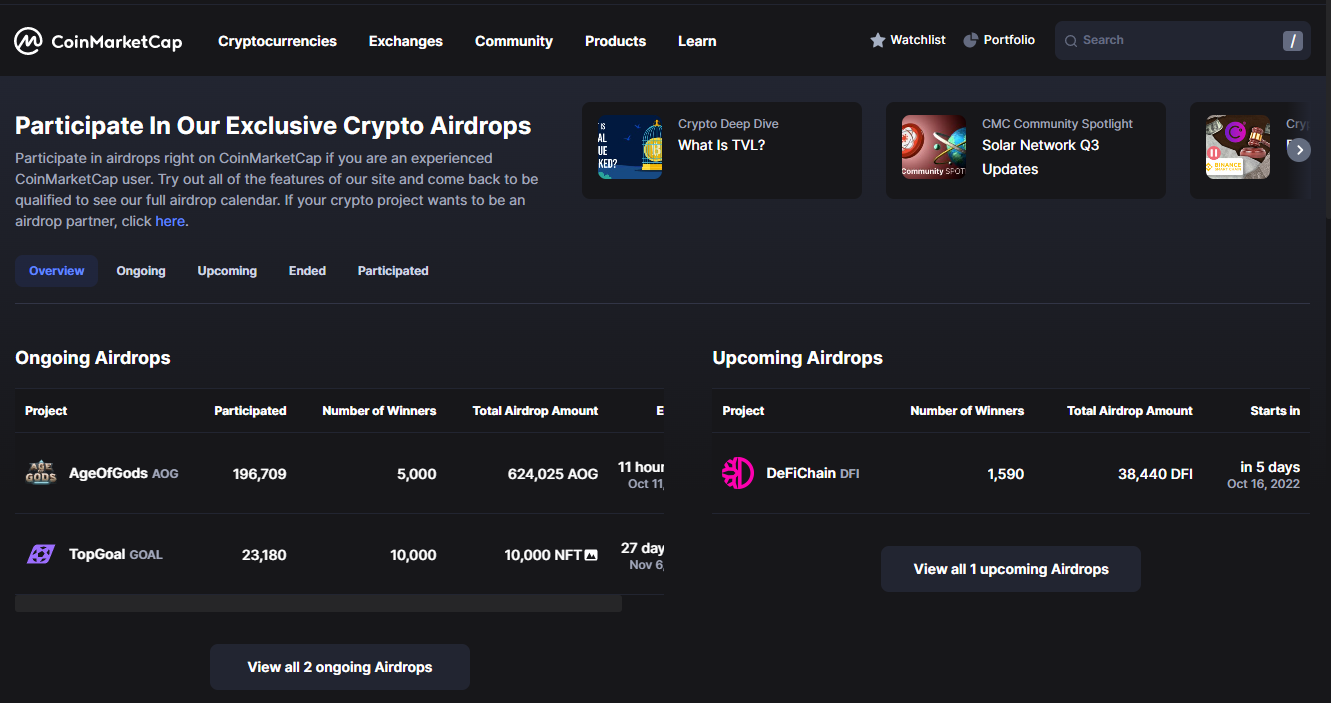
Task: Focus the Search input field
Action: (1182, 41)
